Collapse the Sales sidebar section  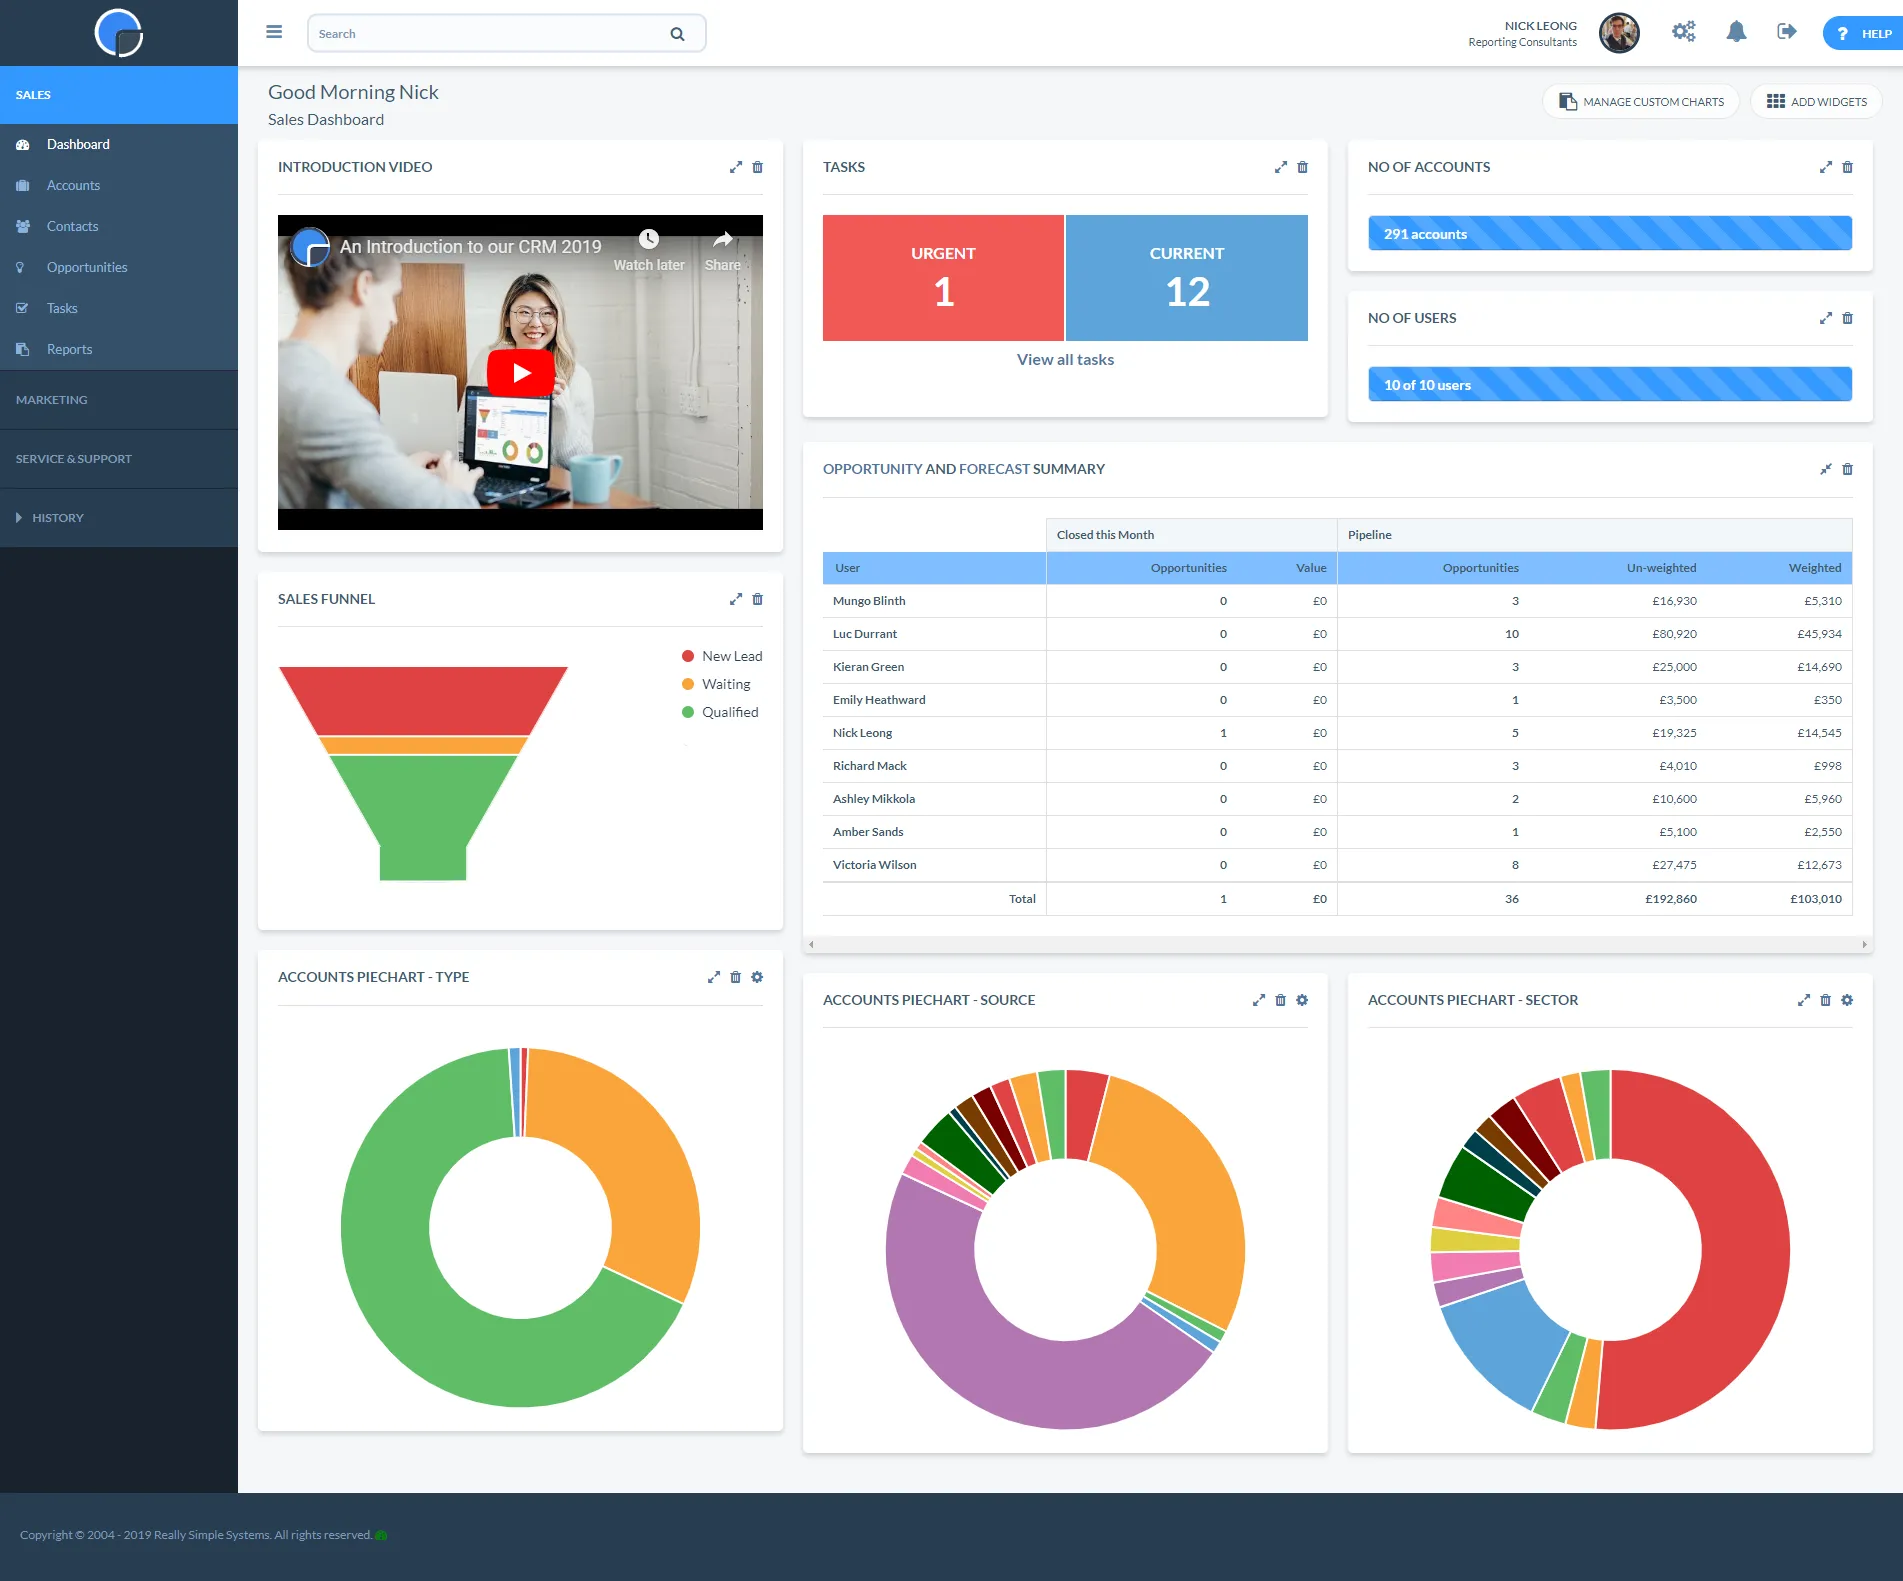pyautogui.click(x=119, y=95)
